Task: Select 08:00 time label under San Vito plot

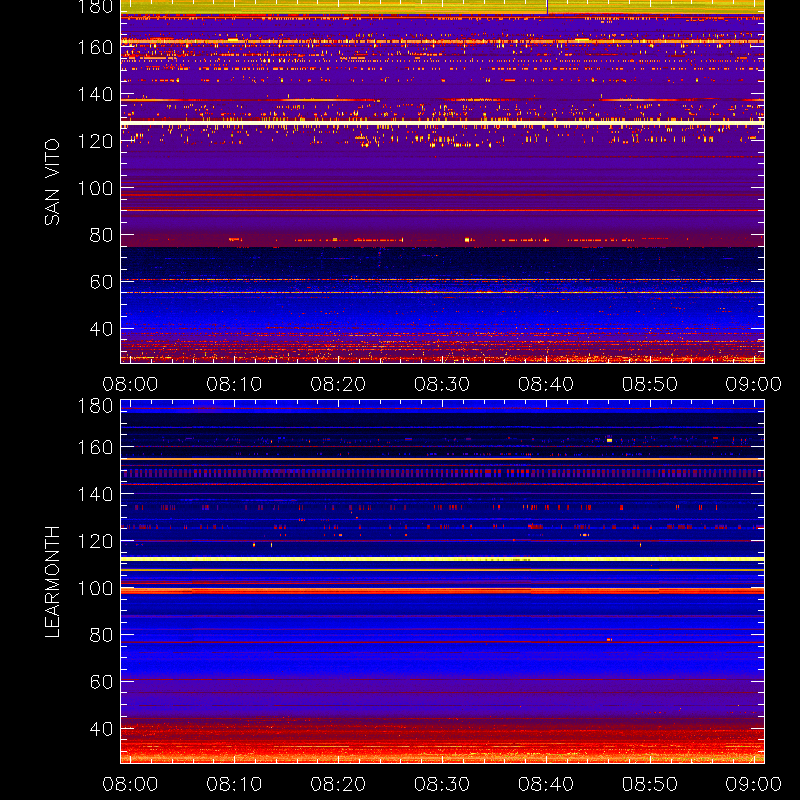Action: tap(130, 384)
